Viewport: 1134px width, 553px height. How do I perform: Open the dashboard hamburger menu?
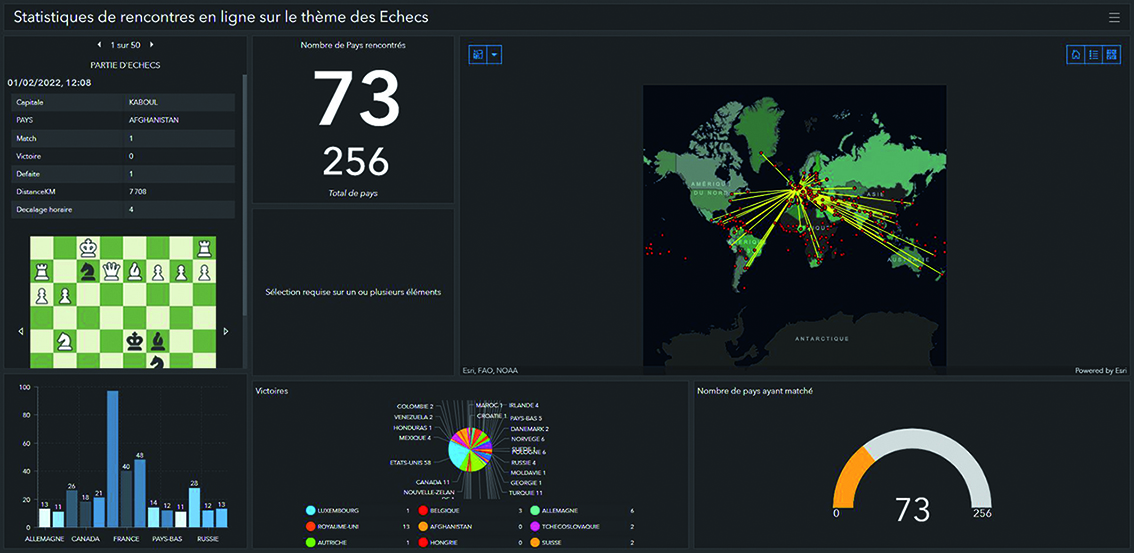(x=1114, y=17)
